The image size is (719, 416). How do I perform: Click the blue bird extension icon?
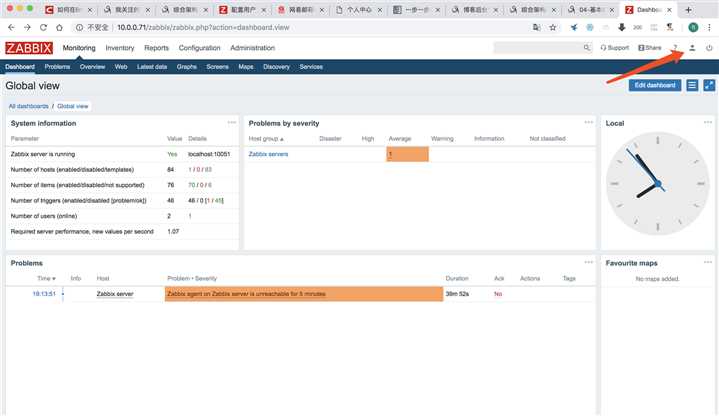[574, 28]
